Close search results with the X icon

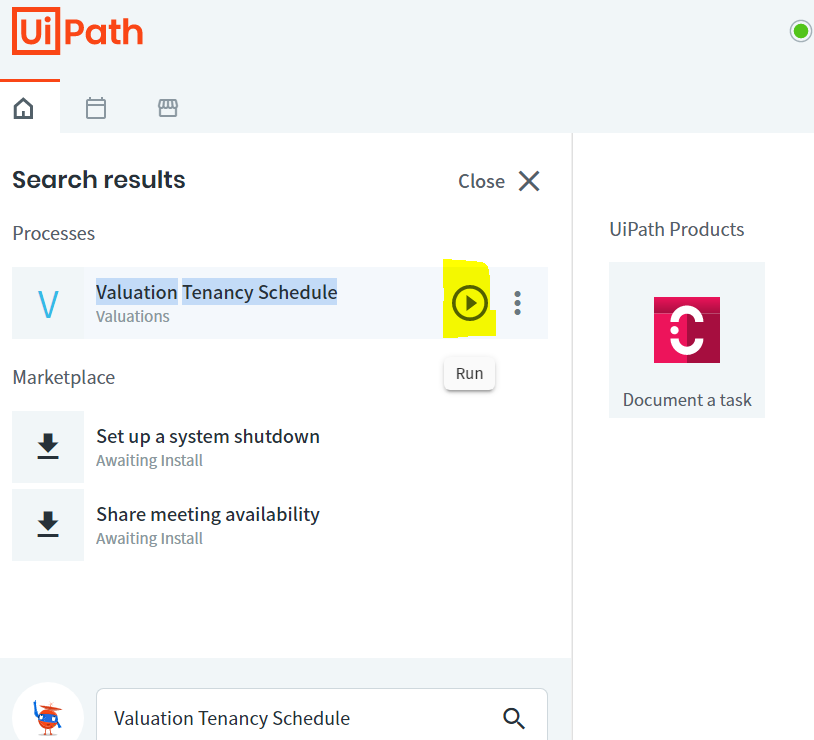tap(529, 181)
